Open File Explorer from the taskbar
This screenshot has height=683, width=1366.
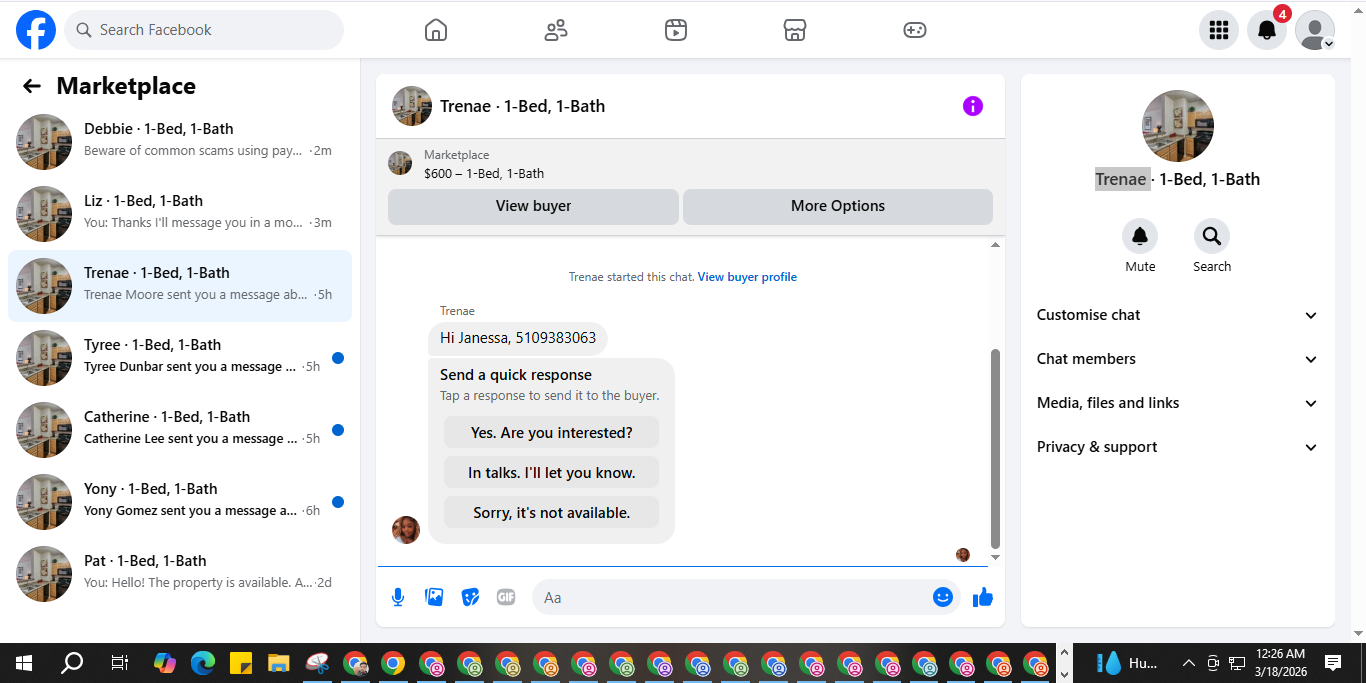click(x=279, y=663)
